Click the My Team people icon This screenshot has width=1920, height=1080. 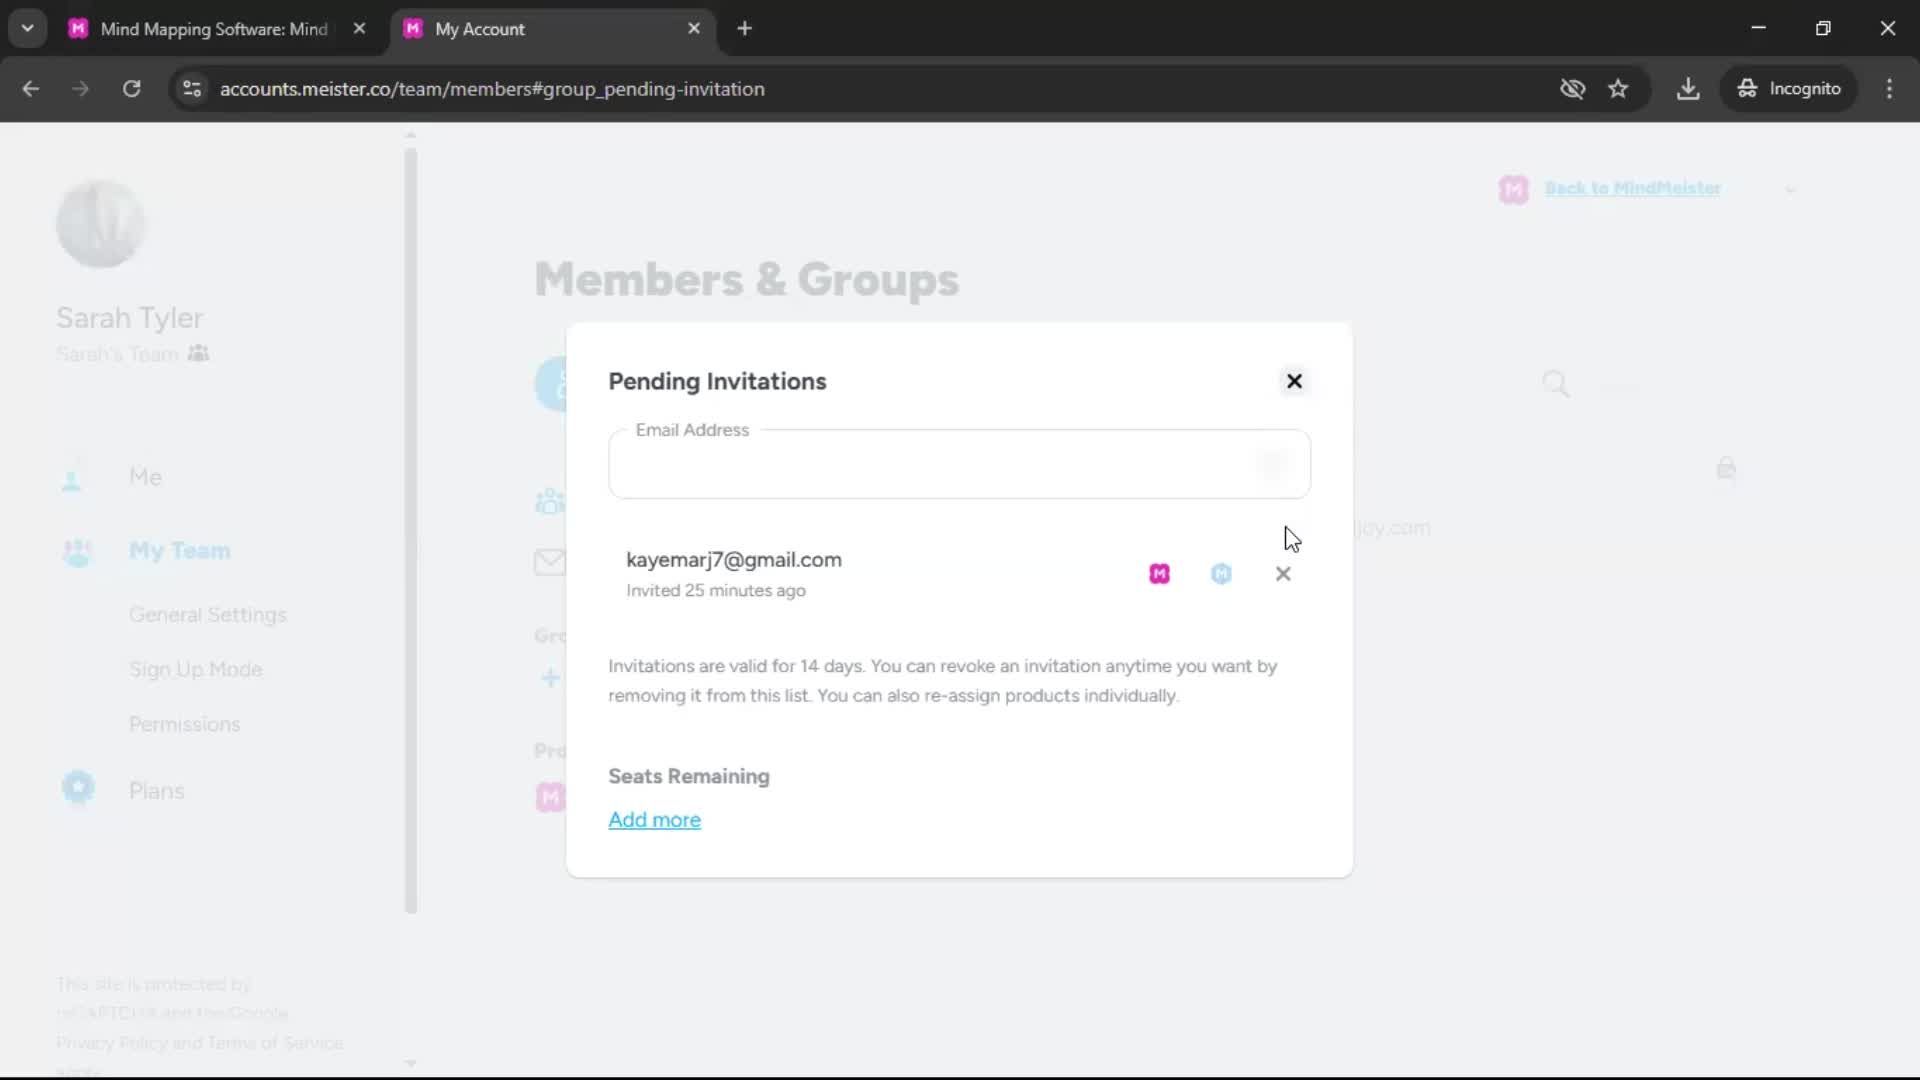click(77, 552)
